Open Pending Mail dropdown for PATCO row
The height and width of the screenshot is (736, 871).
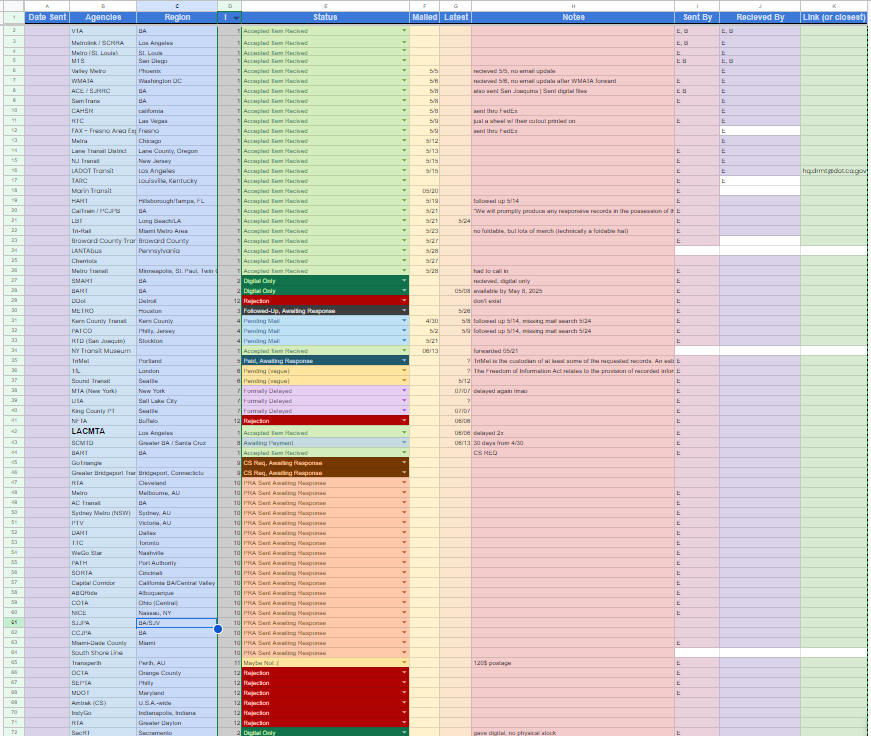coord(404,331)
